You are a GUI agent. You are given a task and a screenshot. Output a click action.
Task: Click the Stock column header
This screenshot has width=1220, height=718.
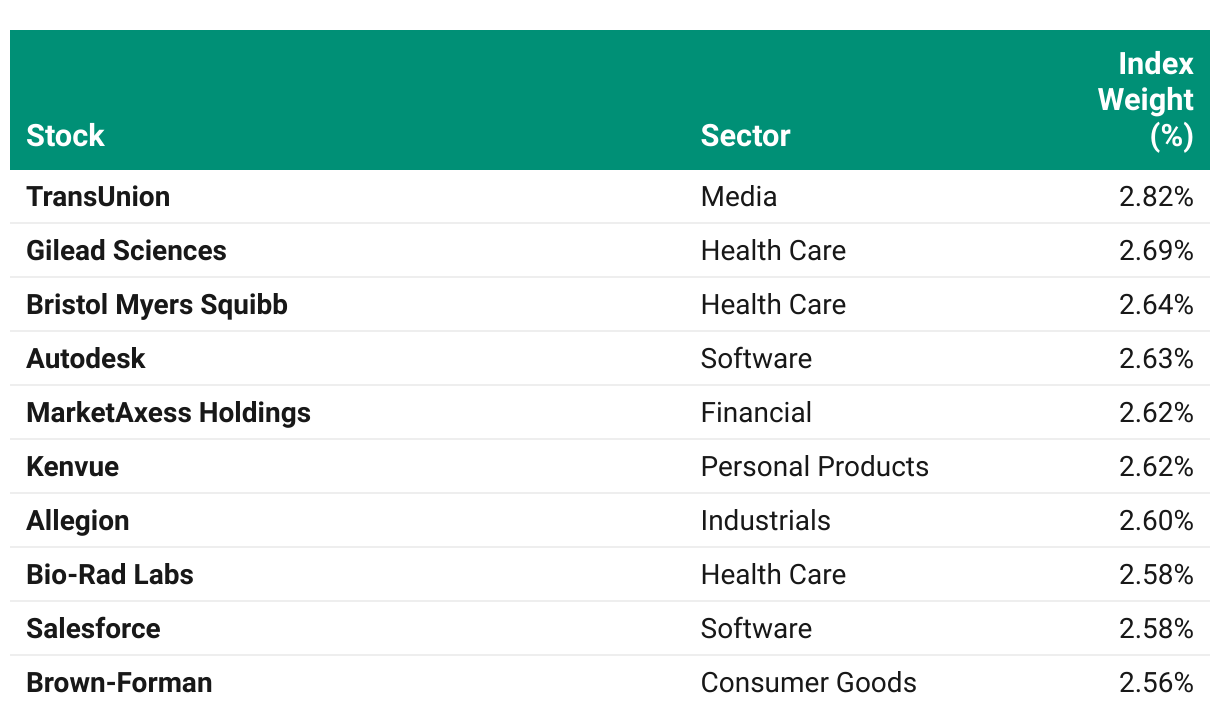(65, 136)
